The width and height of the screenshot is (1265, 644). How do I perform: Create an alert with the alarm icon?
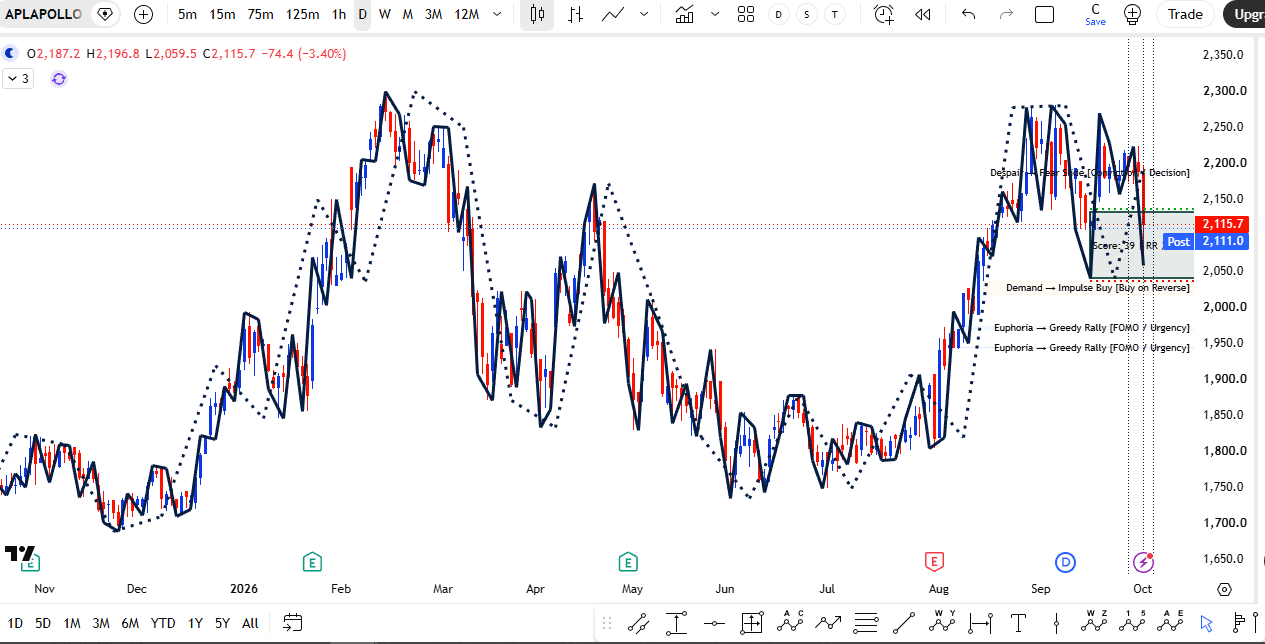[x=883, y=14]
